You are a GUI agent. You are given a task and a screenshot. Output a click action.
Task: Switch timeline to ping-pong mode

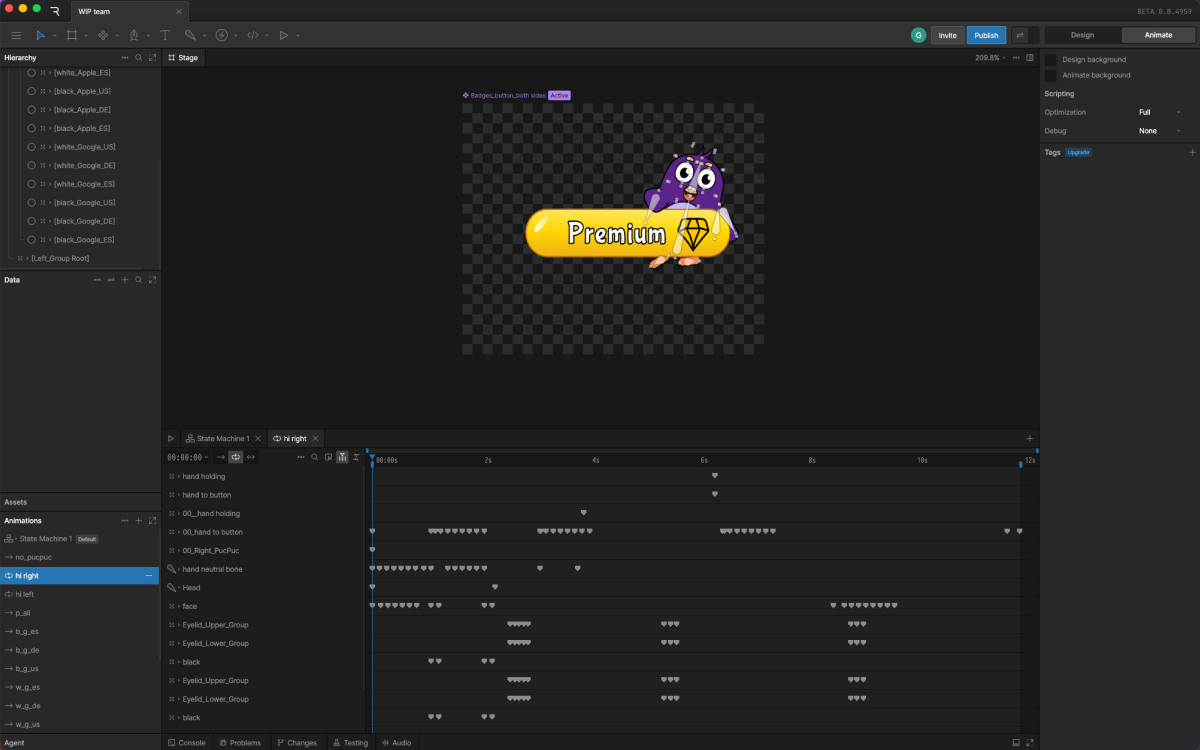[x=251, y=457]
